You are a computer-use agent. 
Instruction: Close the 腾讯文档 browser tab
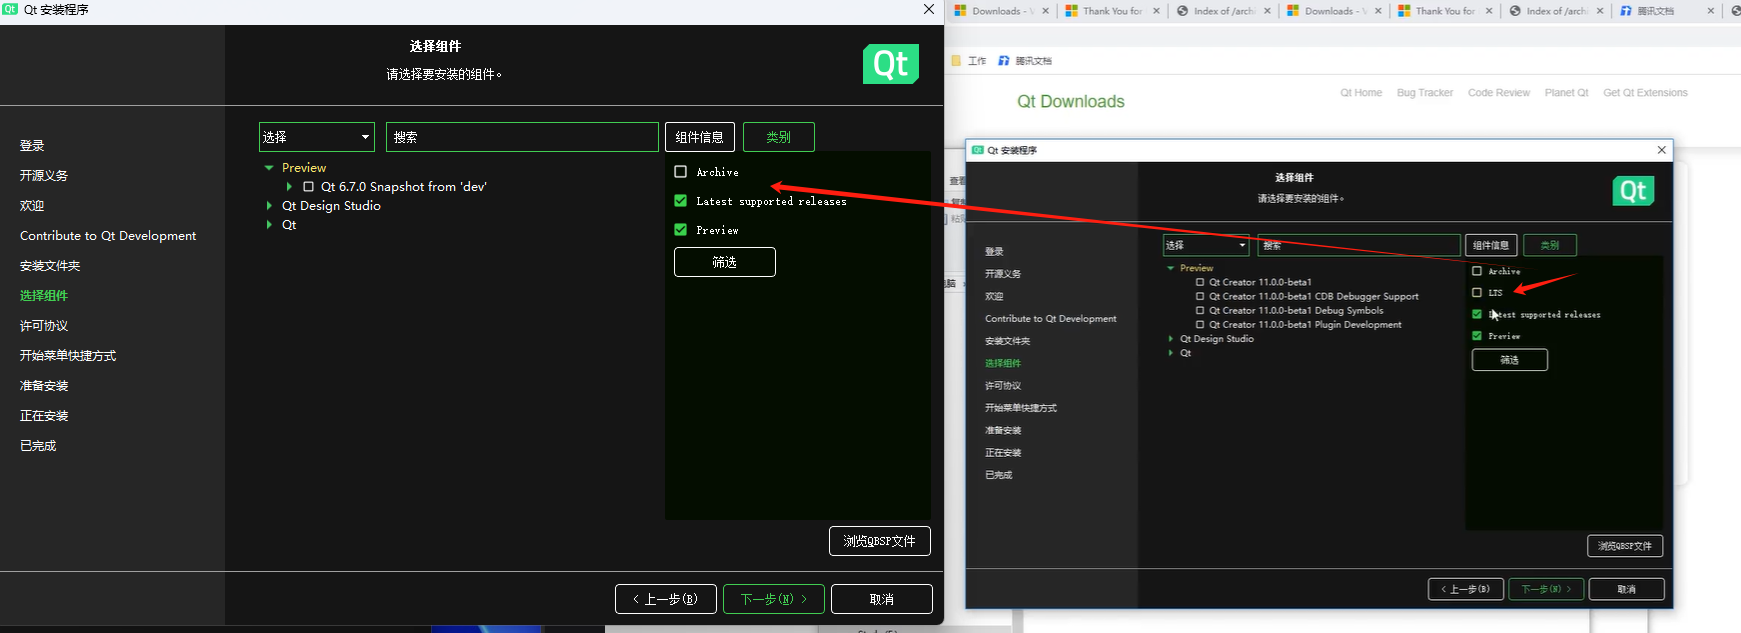click(1711, 11)
